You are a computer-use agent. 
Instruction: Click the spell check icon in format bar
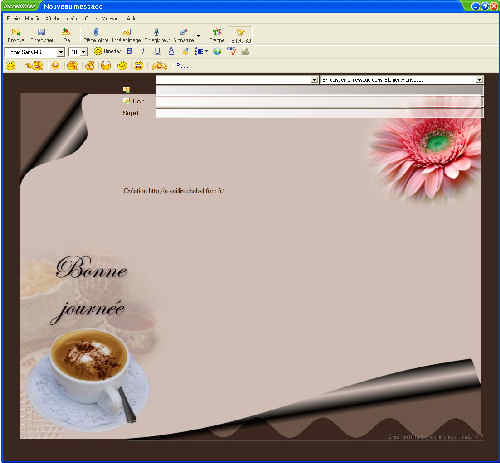(232, 52)
